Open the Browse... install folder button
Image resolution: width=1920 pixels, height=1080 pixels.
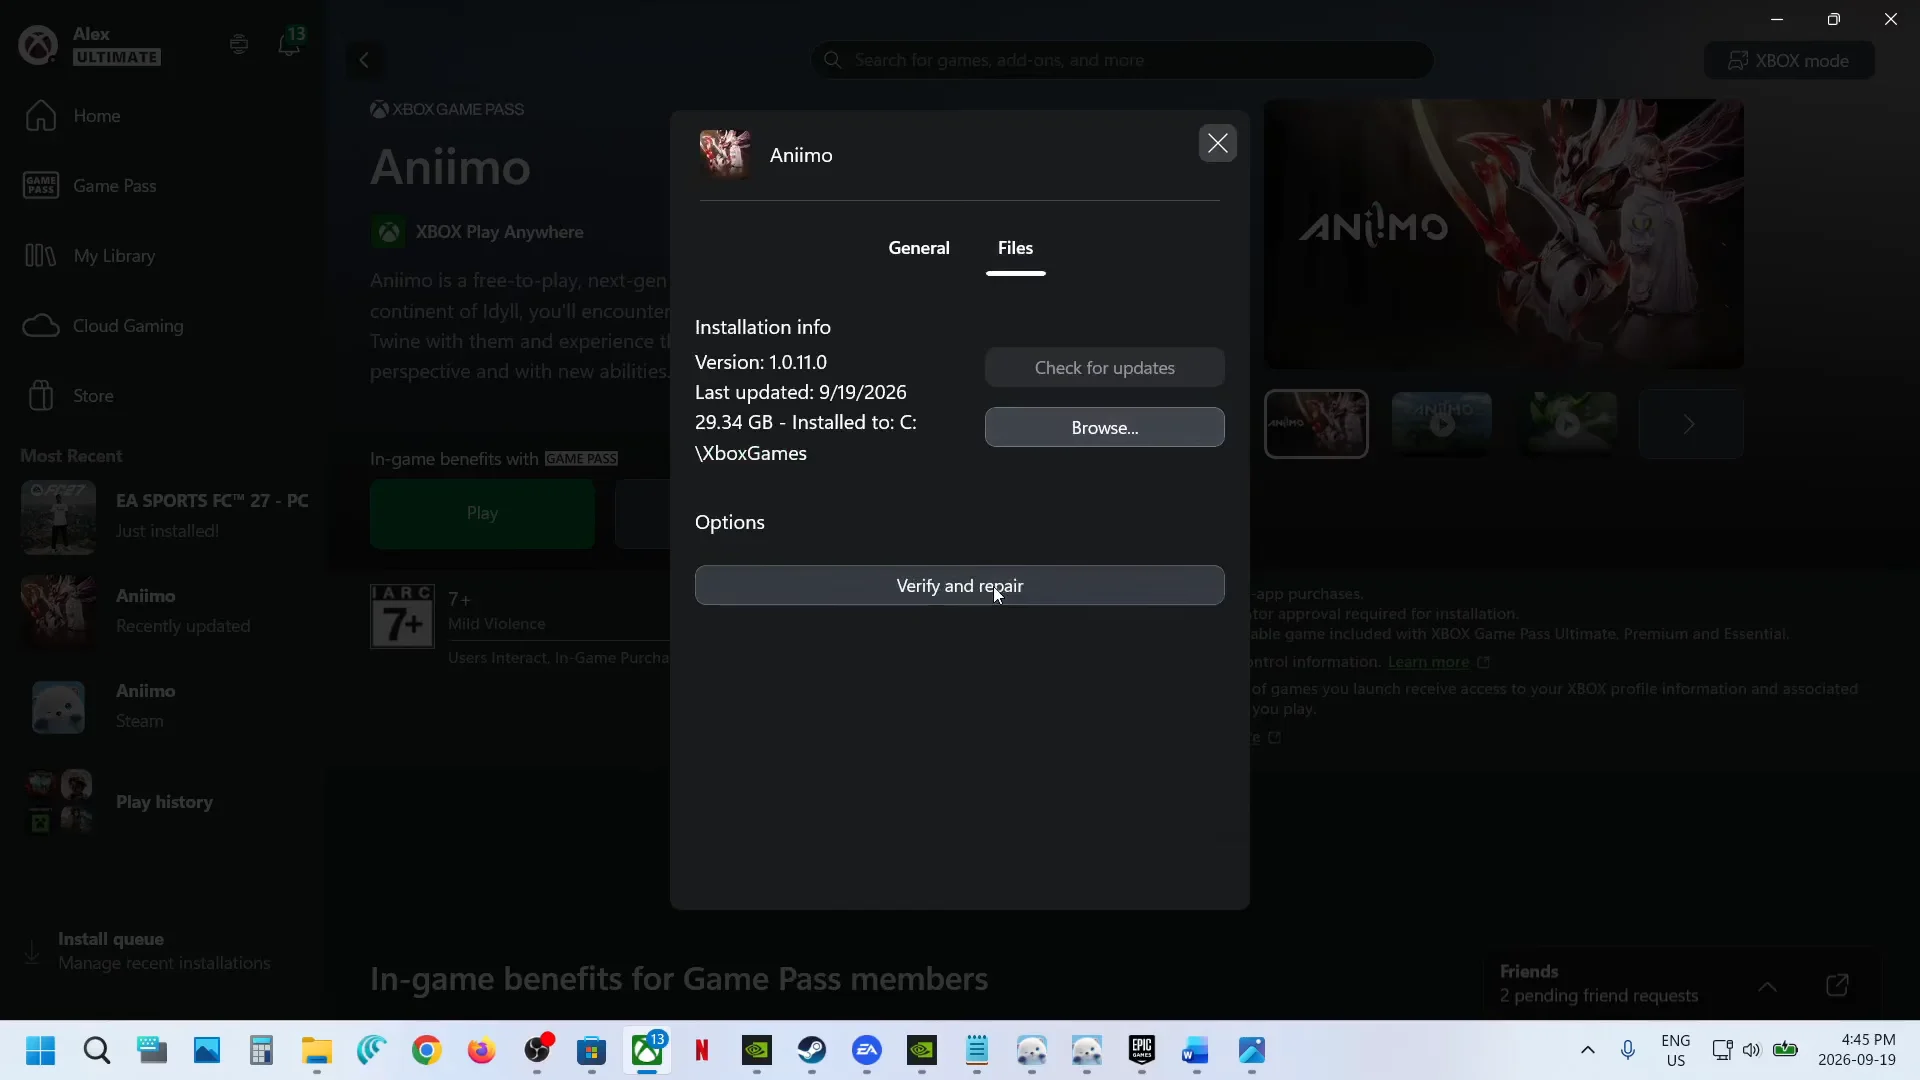[x=1104, y=428]
